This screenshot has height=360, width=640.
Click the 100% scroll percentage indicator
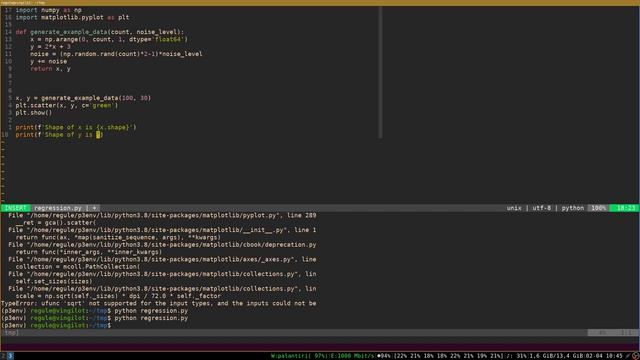(598, 208)
